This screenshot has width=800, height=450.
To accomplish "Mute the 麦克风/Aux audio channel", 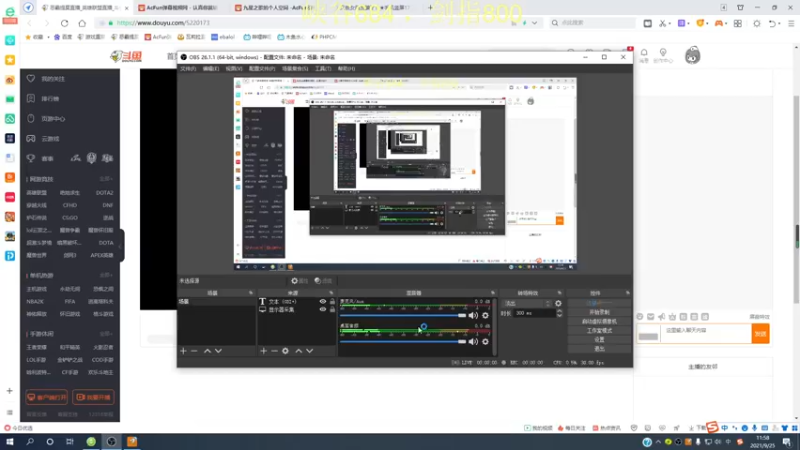I will pyautogui.click(x=473, y=315).
